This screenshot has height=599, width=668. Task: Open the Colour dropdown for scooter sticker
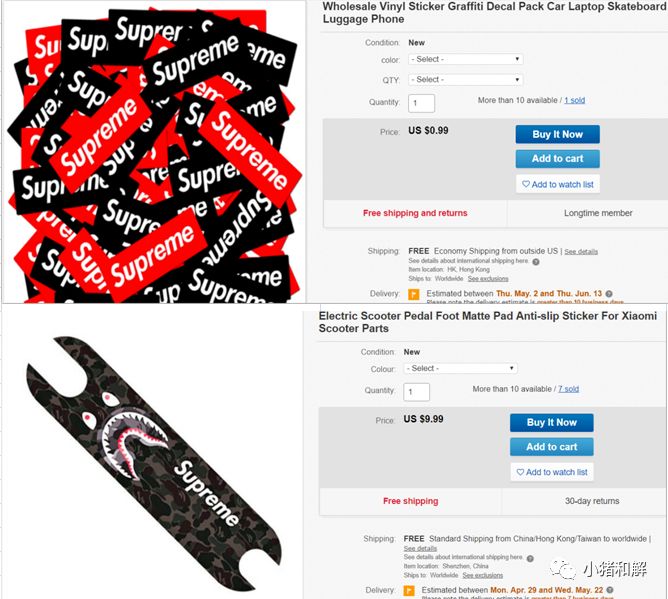pyautogui.click(x=461, y=369)
